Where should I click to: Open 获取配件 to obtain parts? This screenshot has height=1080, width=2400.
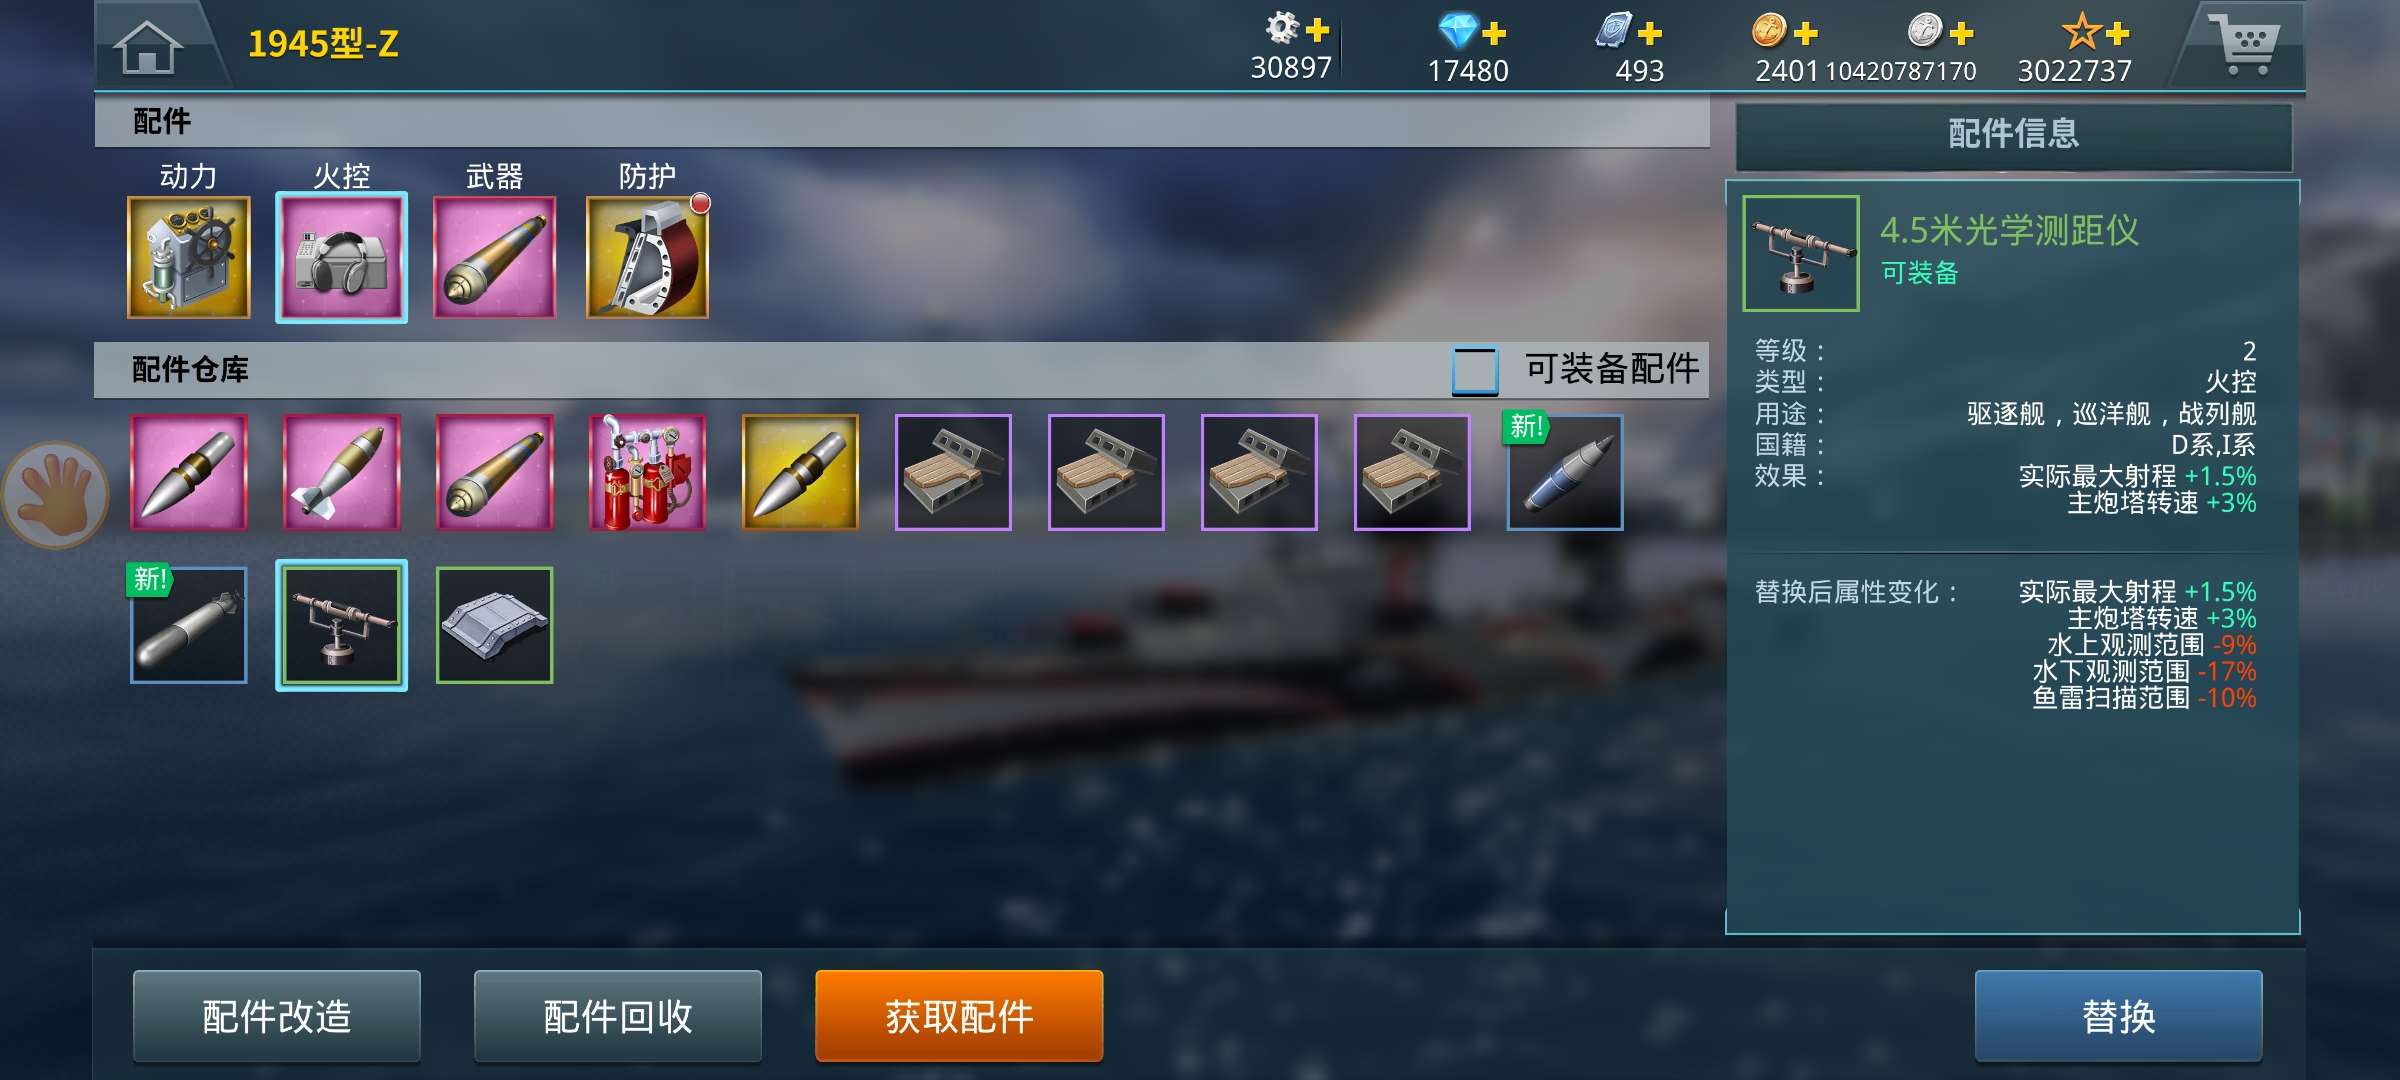tap(959, 1016)
